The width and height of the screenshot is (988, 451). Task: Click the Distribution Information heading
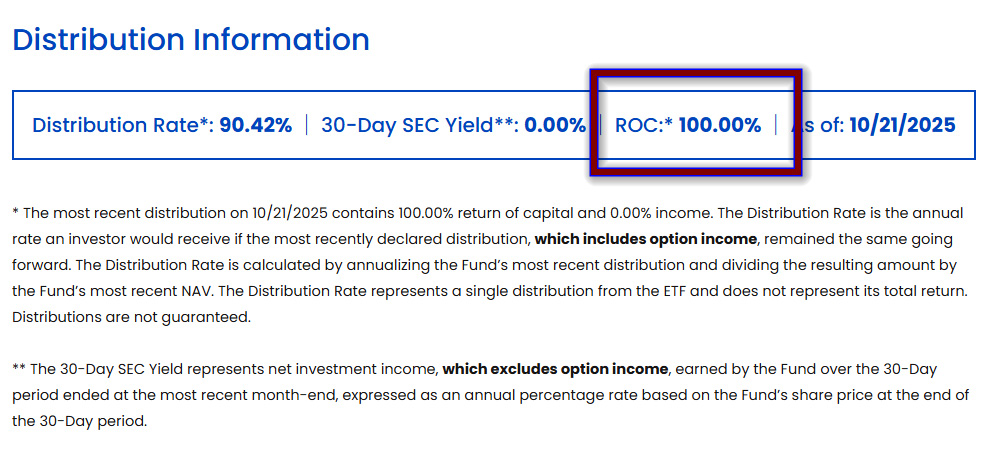click(x=191, y=40)
